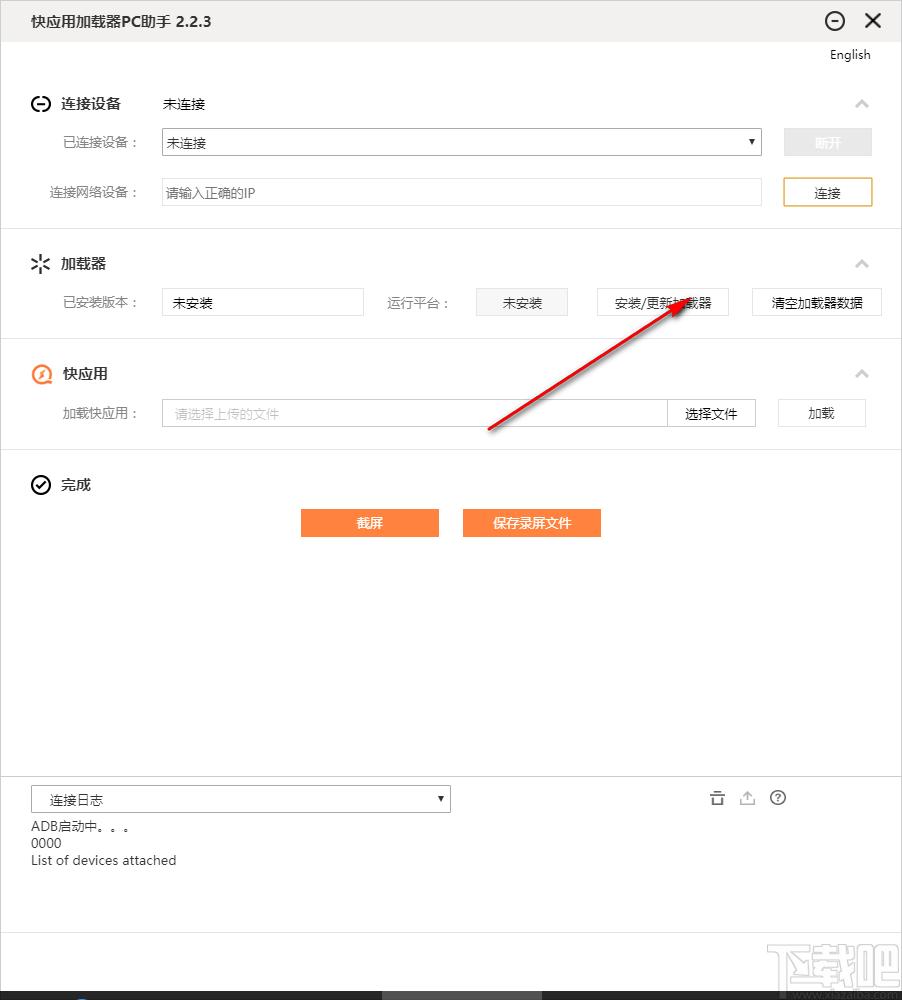Click the 连接网络设备 label
Viewport: 902px width, 1000px height.
coord(94,193)
